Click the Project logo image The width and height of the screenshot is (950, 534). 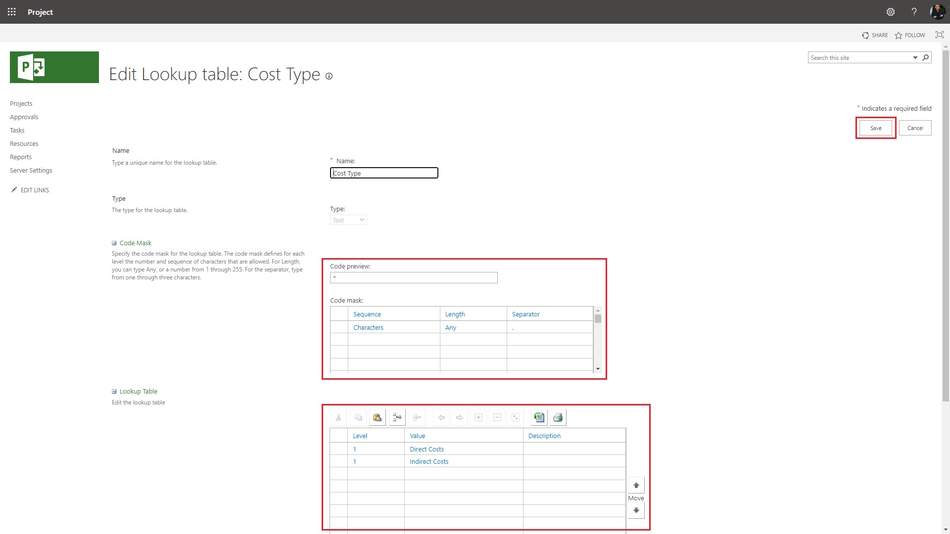coord(54,67)
